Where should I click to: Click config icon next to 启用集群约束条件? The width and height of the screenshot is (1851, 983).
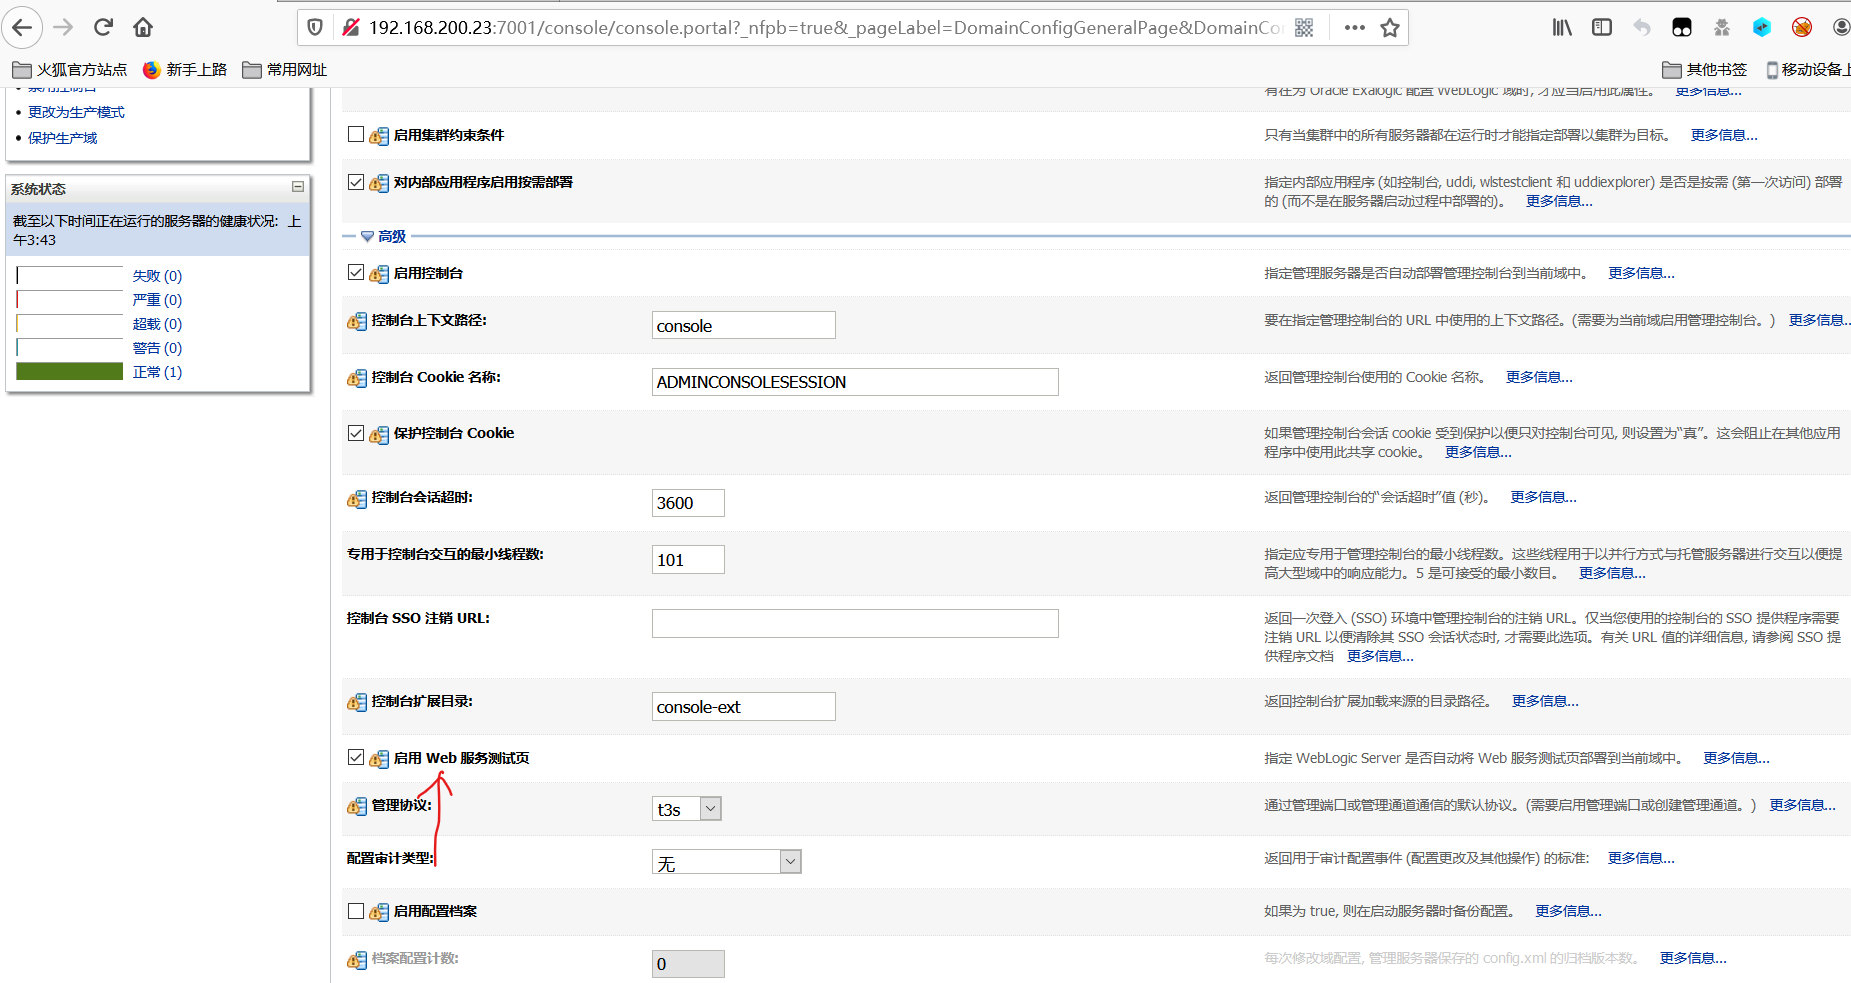click(x=379, y=136)
